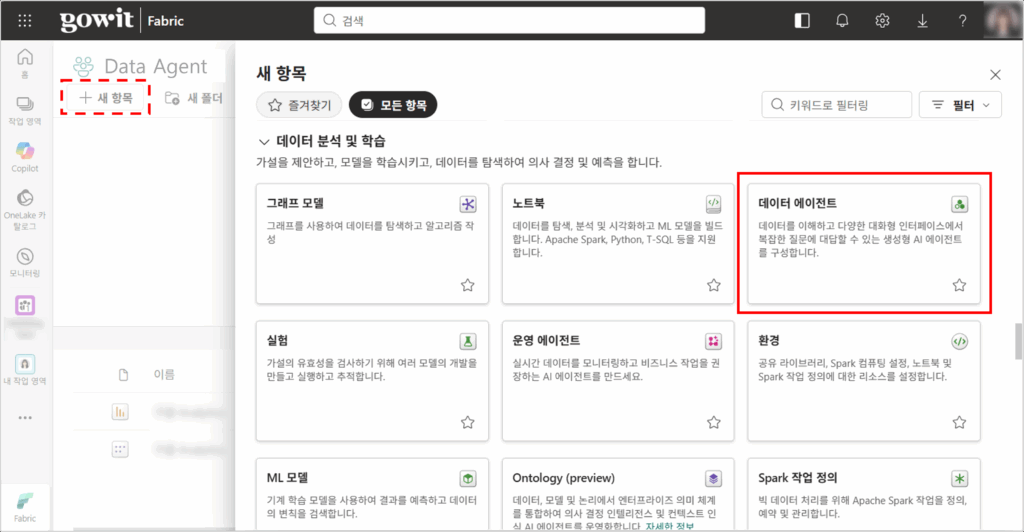Viewport: 1024px width, 532px height.
Task: Click the 키워드로 필터링 input field
Action: [x=837, y=104]
